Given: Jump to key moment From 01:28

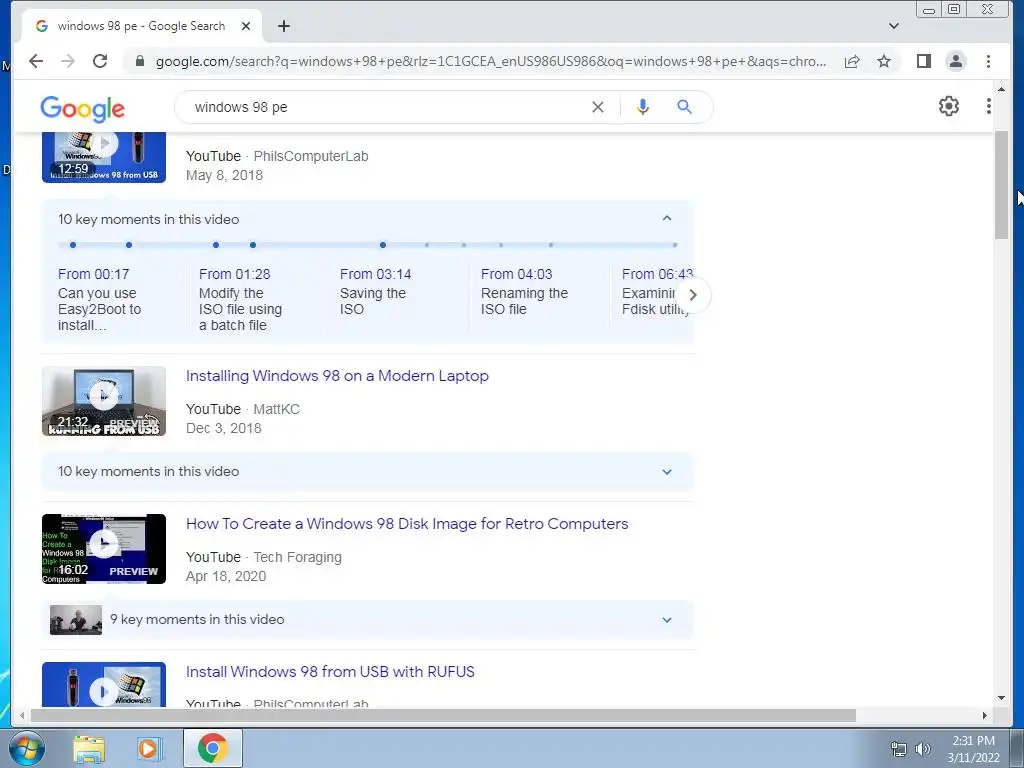Looking at the screenshot, I should pyautogui.click(x=234, y=274).
